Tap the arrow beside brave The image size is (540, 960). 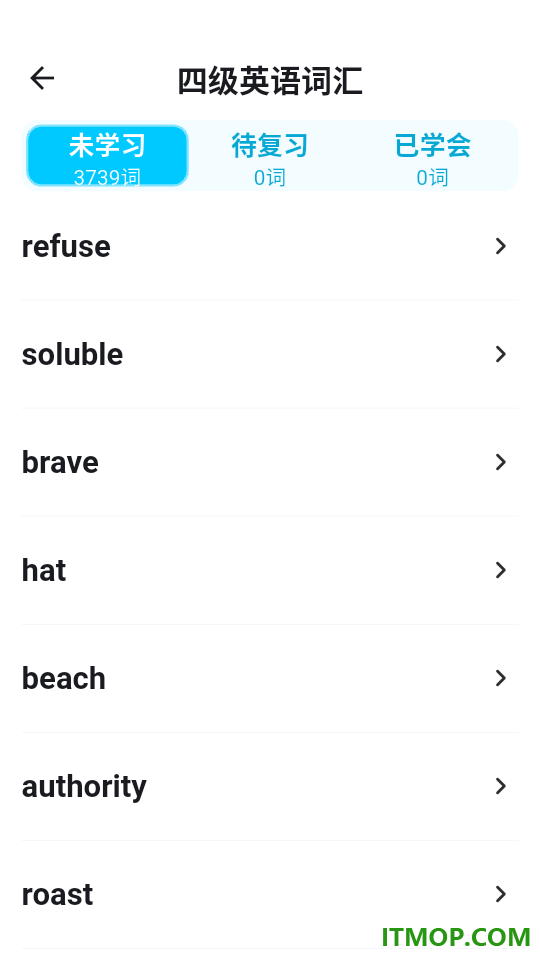[501, 462]
